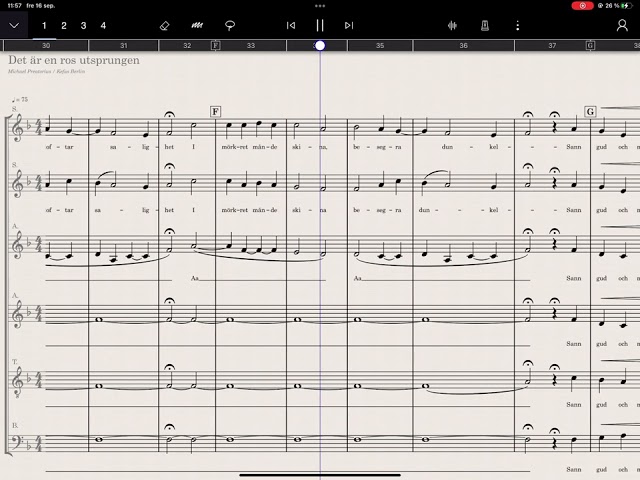Image resolution: width=640 pixels, height=480 pixels.
Task: Jump to measure 32 in timeline
Action: (187, 45)
